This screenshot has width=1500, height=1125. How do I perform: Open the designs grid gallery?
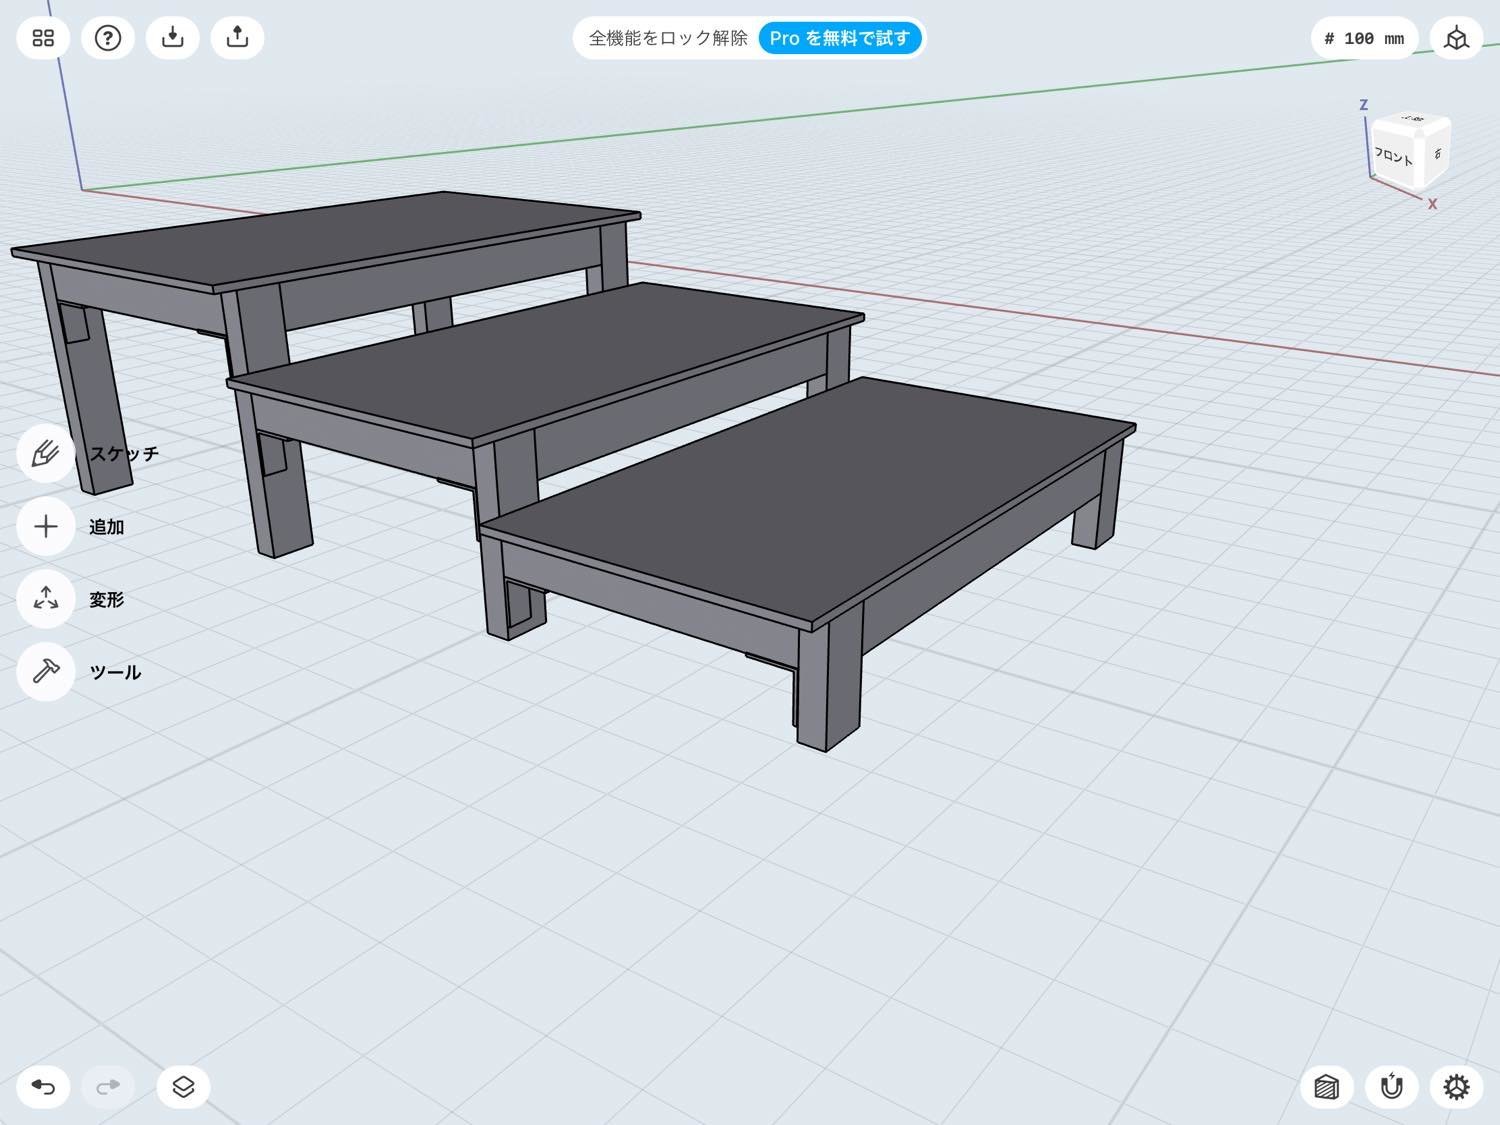(x=43, y=38)
